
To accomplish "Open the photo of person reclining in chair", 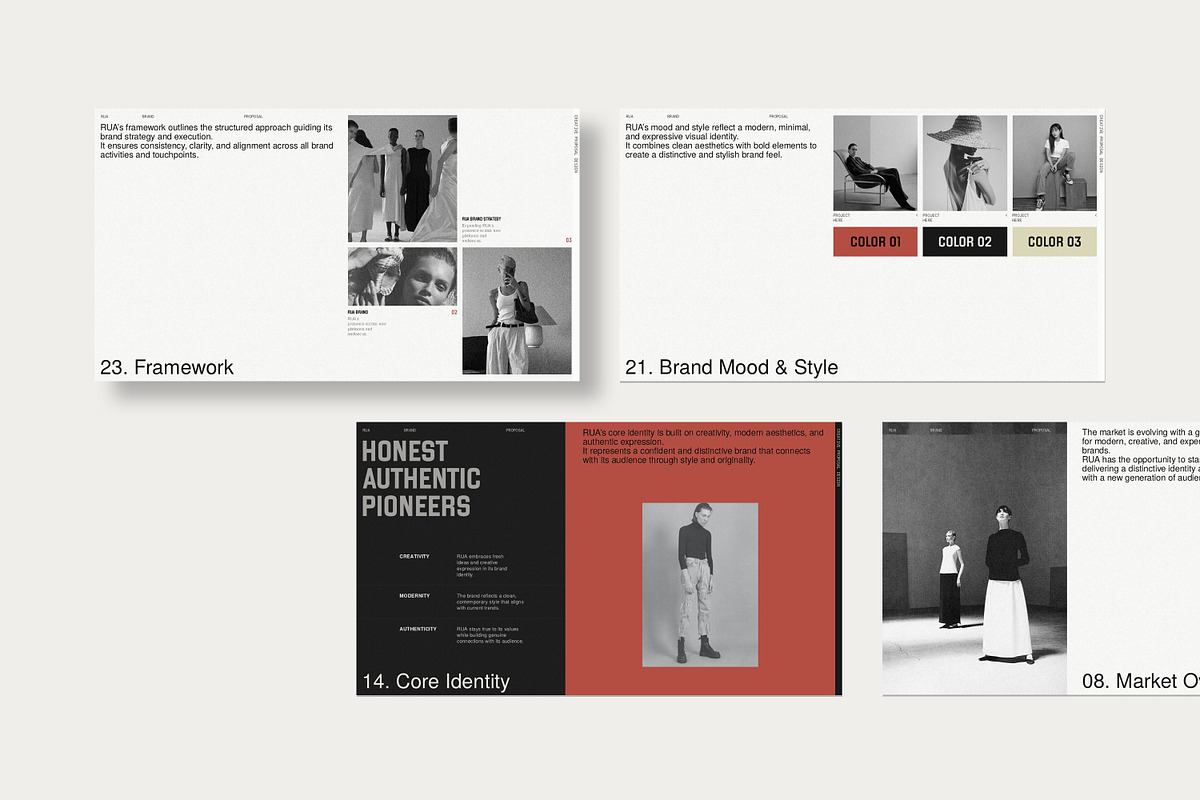I will point(875,163).
